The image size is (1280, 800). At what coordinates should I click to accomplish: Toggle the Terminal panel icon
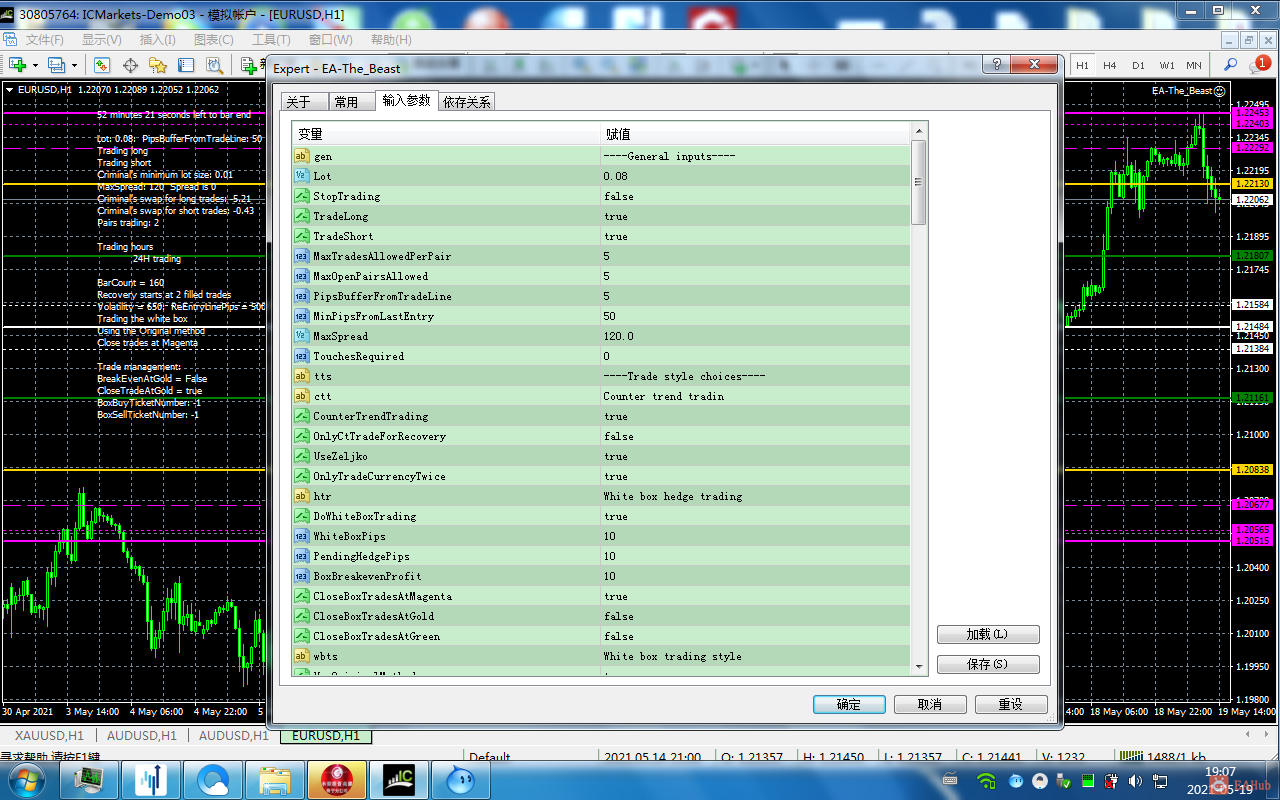click(x=186, y=65)
